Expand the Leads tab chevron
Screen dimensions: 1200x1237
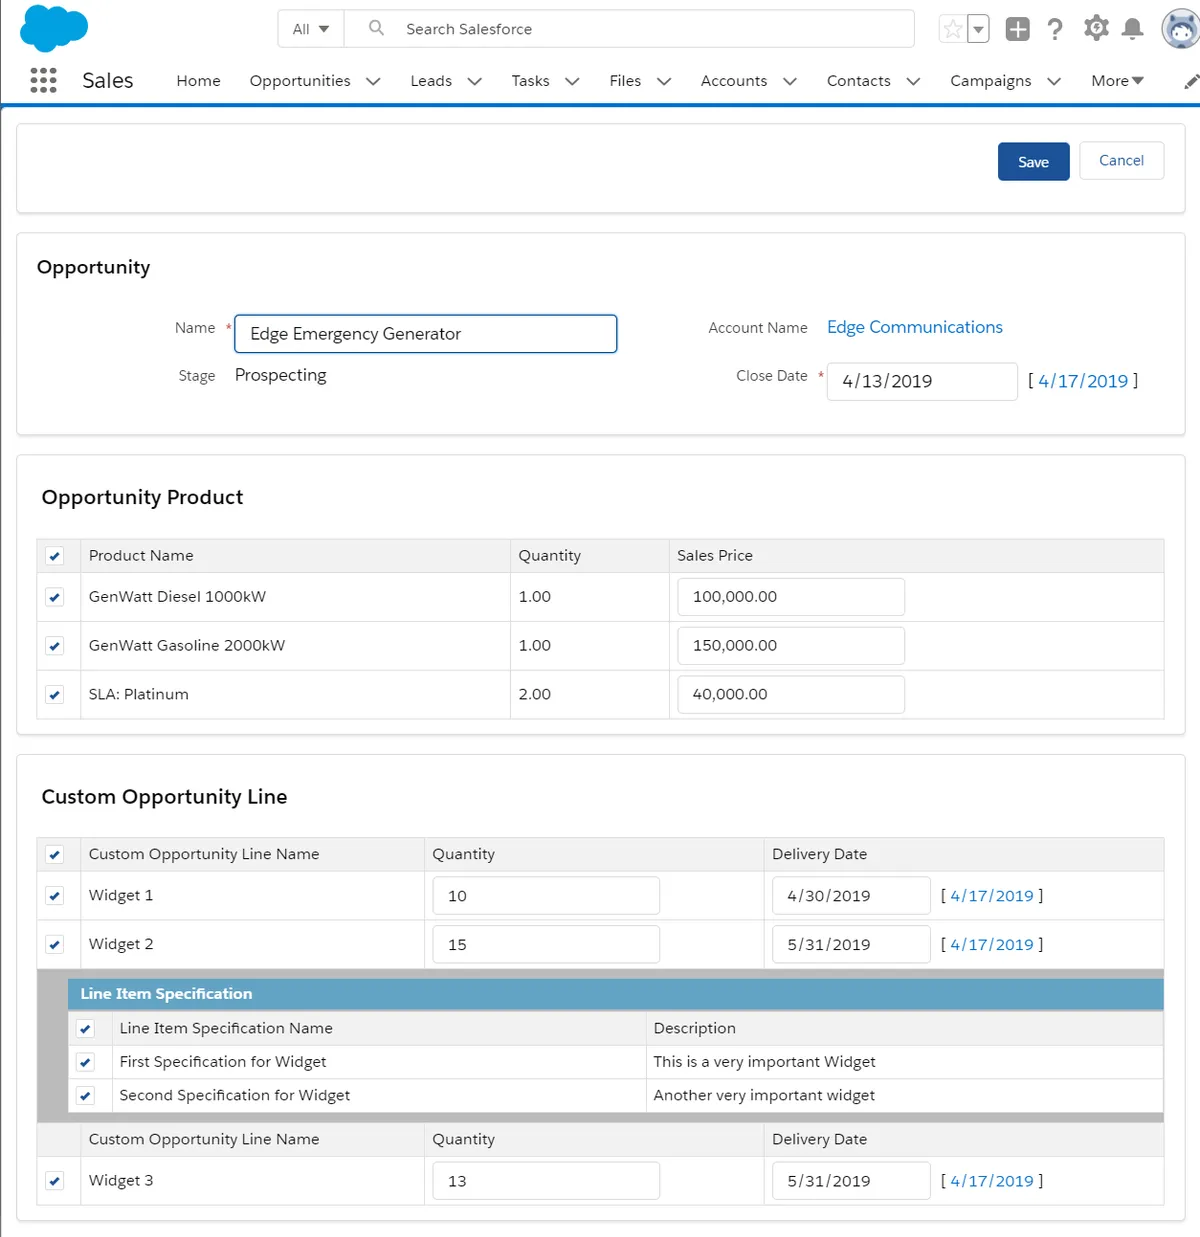coord(475,81)
